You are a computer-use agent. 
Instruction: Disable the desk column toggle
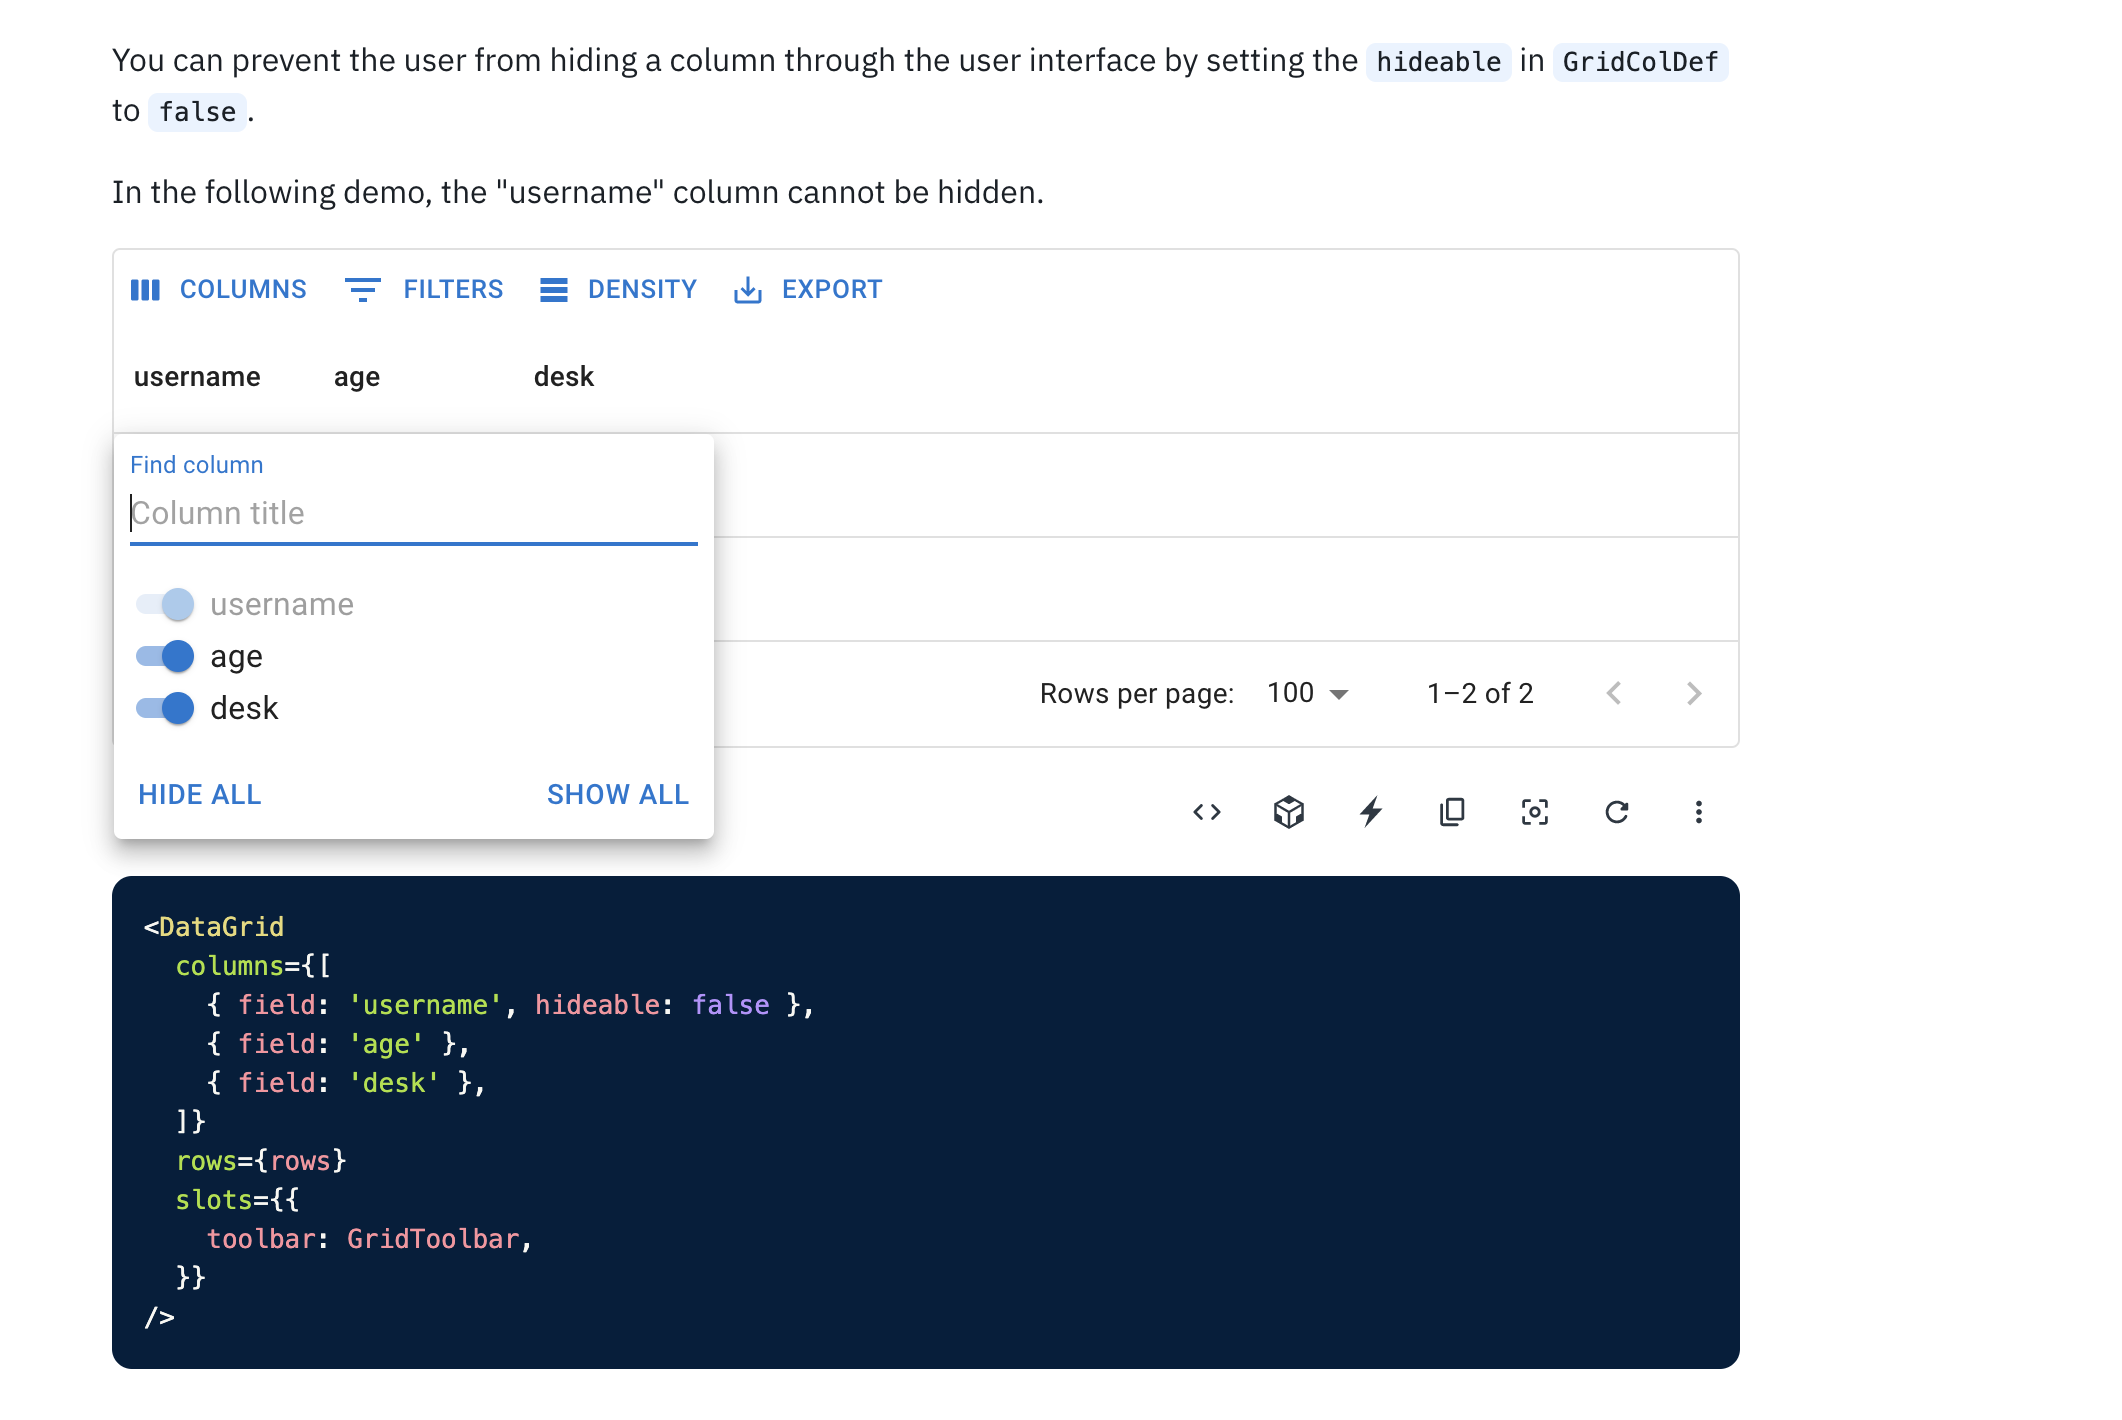point(165,708)
